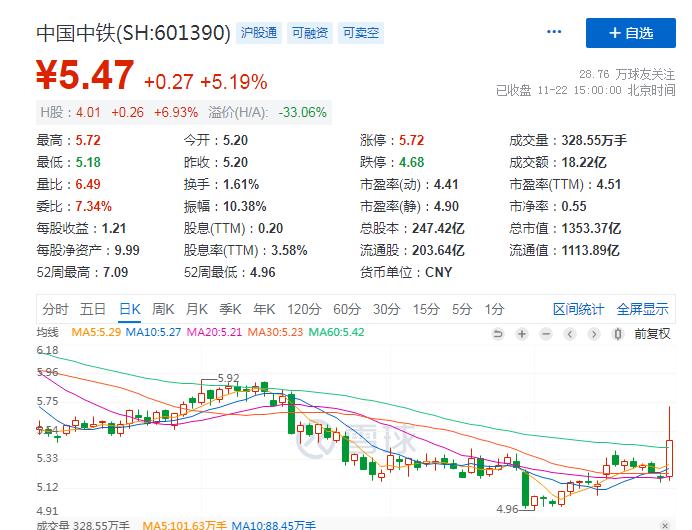Select the 季K tab
The width and height of the screenshot is (692, 530).
point(230,309)
